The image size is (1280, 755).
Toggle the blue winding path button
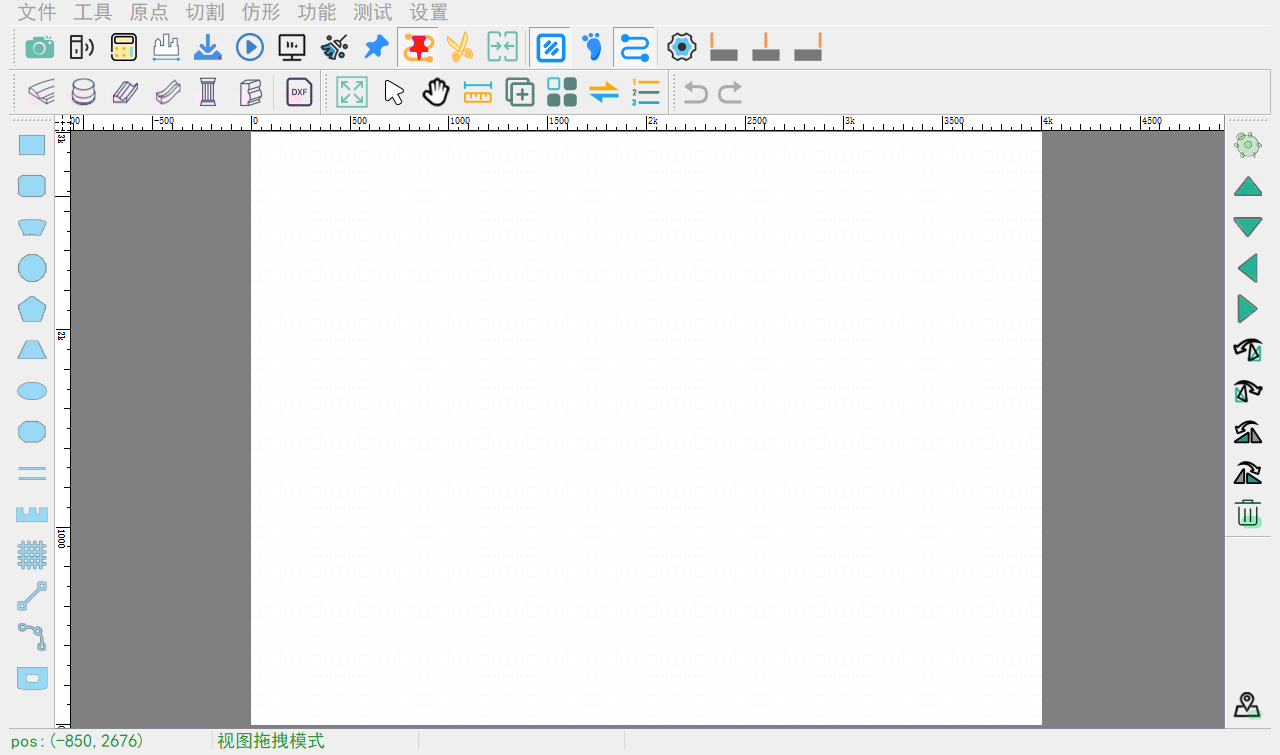634,47
